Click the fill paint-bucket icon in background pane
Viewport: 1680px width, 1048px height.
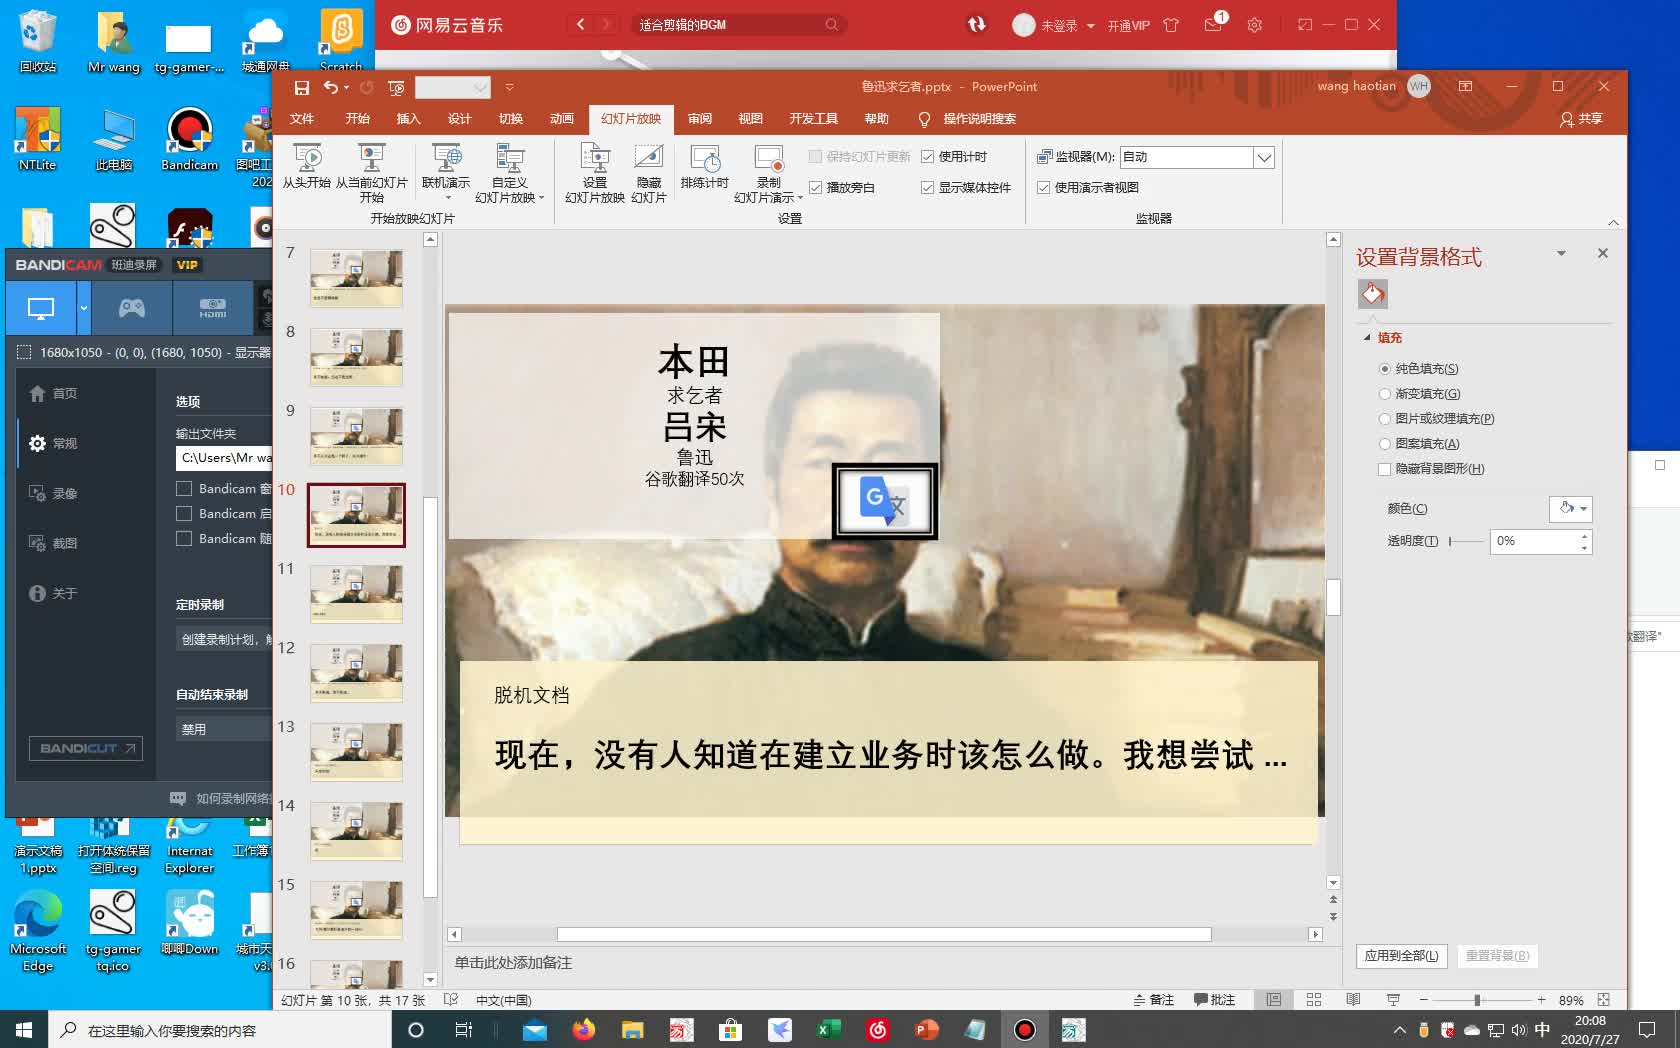coord(1373,294)
